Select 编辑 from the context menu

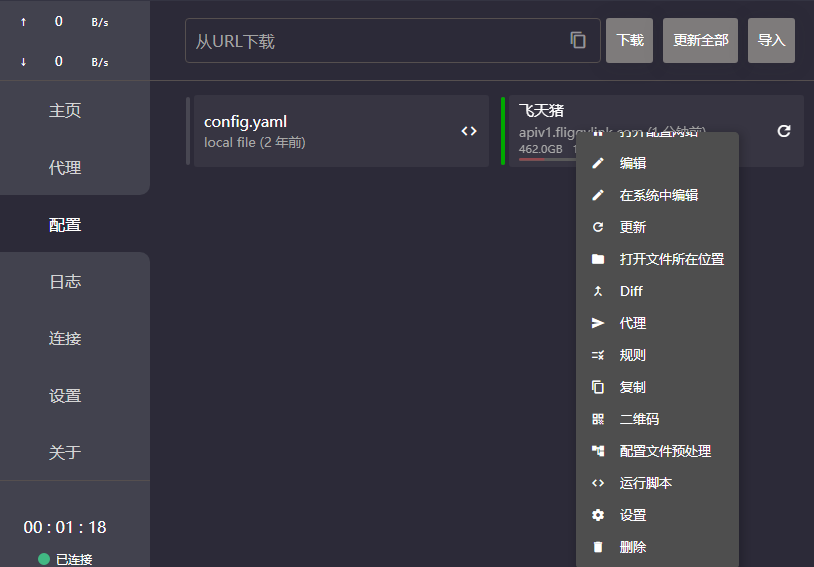pos(657,163)
